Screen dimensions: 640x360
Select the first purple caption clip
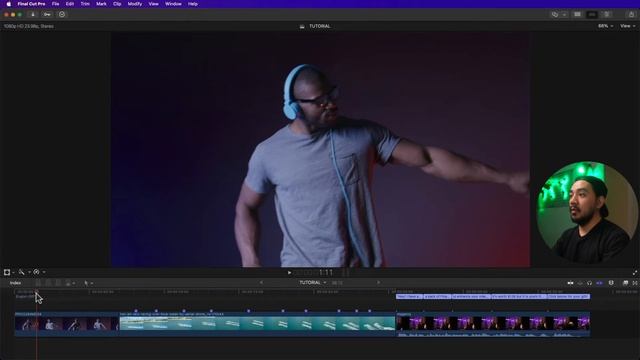[409, 297]
